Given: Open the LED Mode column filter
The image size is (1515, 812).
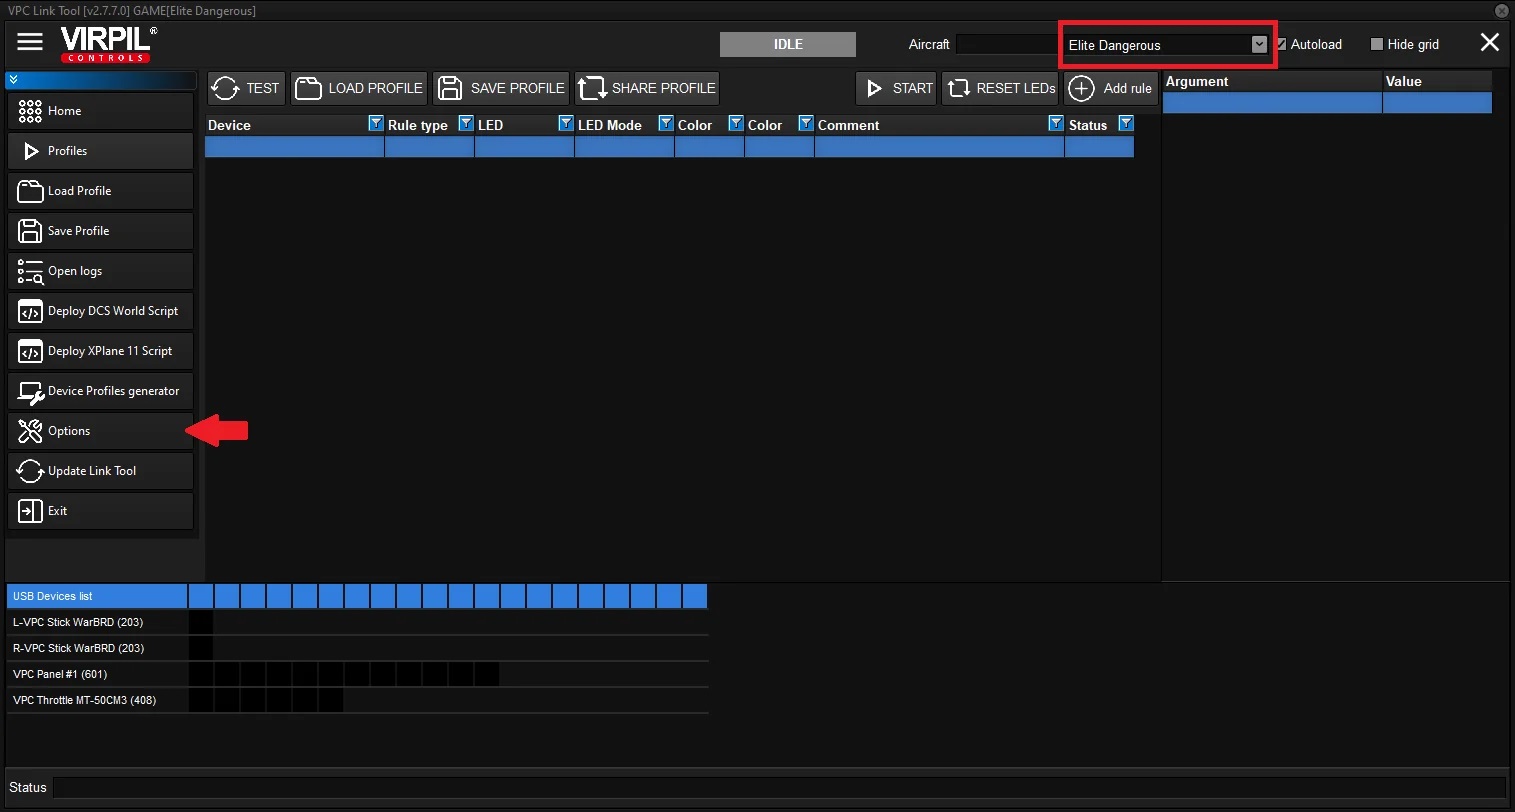Looking at the screenshot, I should click(x=666, y=124).
